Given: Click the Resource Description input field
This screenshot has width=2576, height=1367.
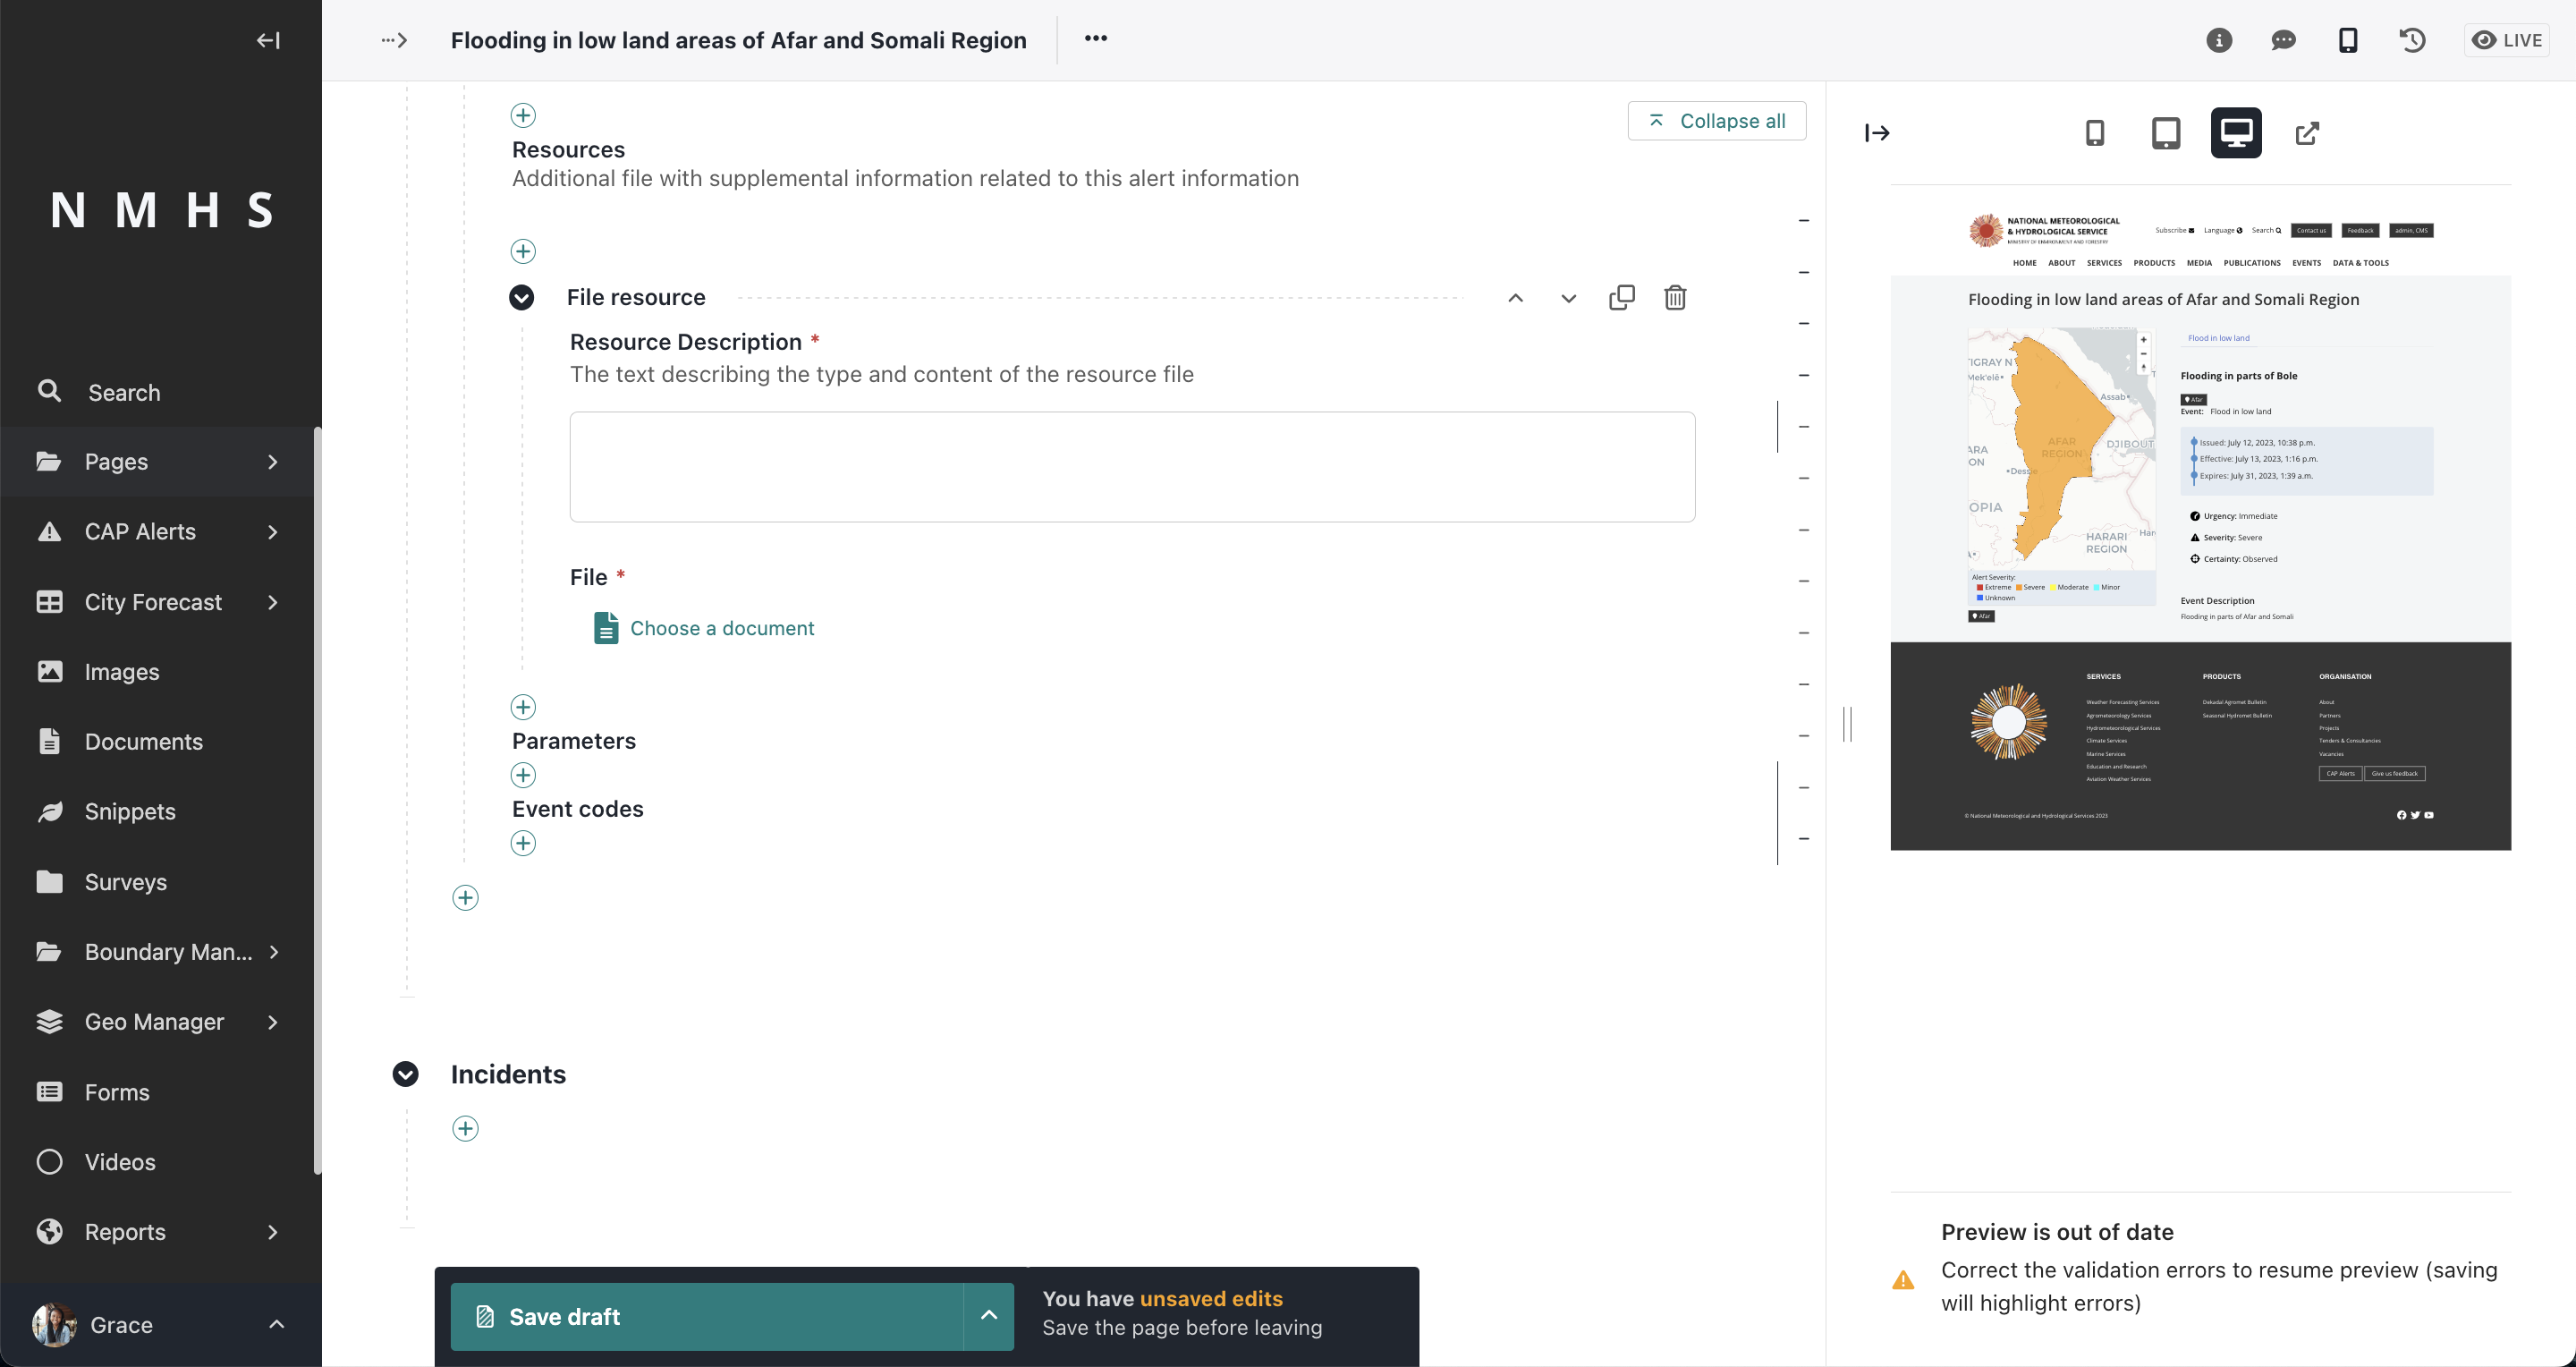Looking at the screenshot, I should point(1133,465).
